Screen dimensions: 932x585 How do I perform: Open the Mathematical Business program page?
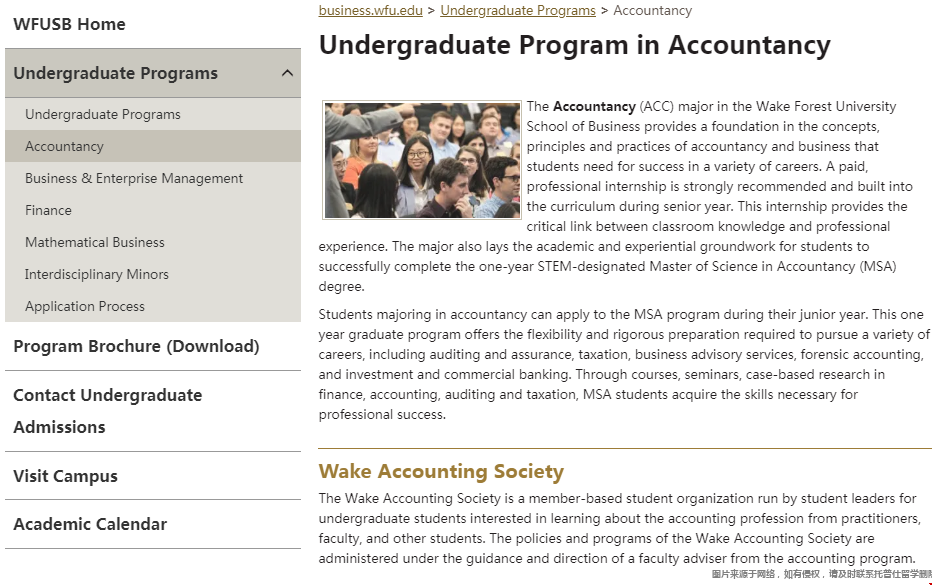[95, 242]
